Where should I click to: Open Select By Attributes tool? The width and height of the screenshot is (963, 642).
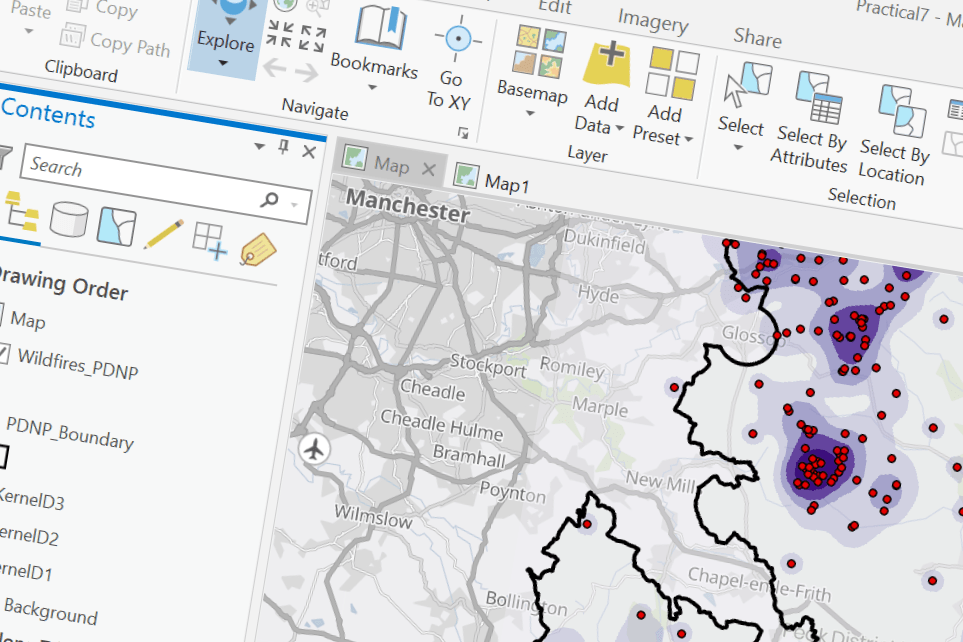809,122
